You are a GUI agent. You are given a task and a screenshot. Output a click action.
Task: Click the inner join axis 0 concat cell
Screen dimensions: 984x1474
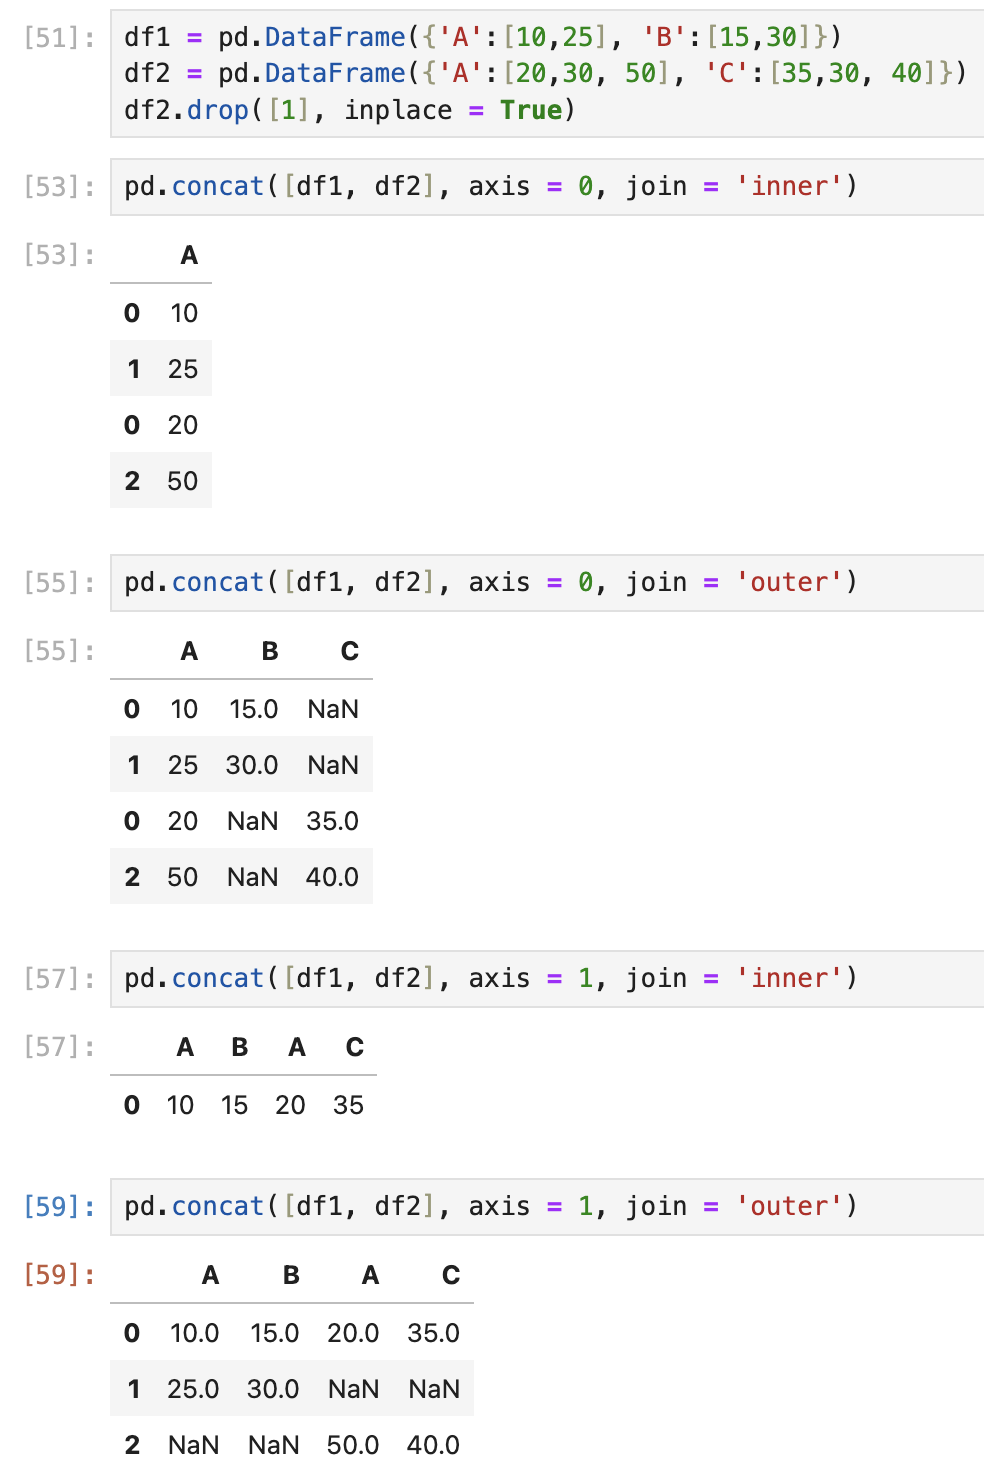[547, 187]
